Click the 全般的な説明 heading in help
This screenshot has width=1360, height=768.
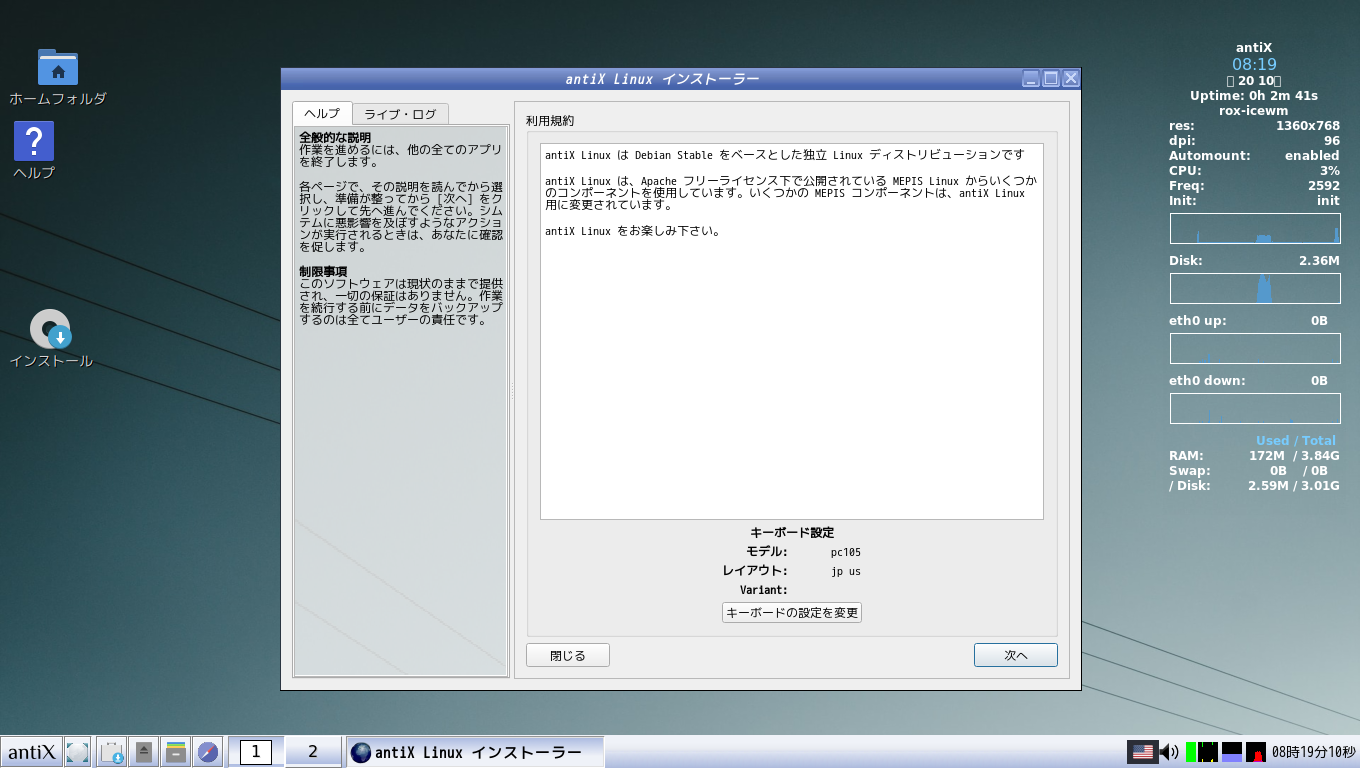(335, 137)
